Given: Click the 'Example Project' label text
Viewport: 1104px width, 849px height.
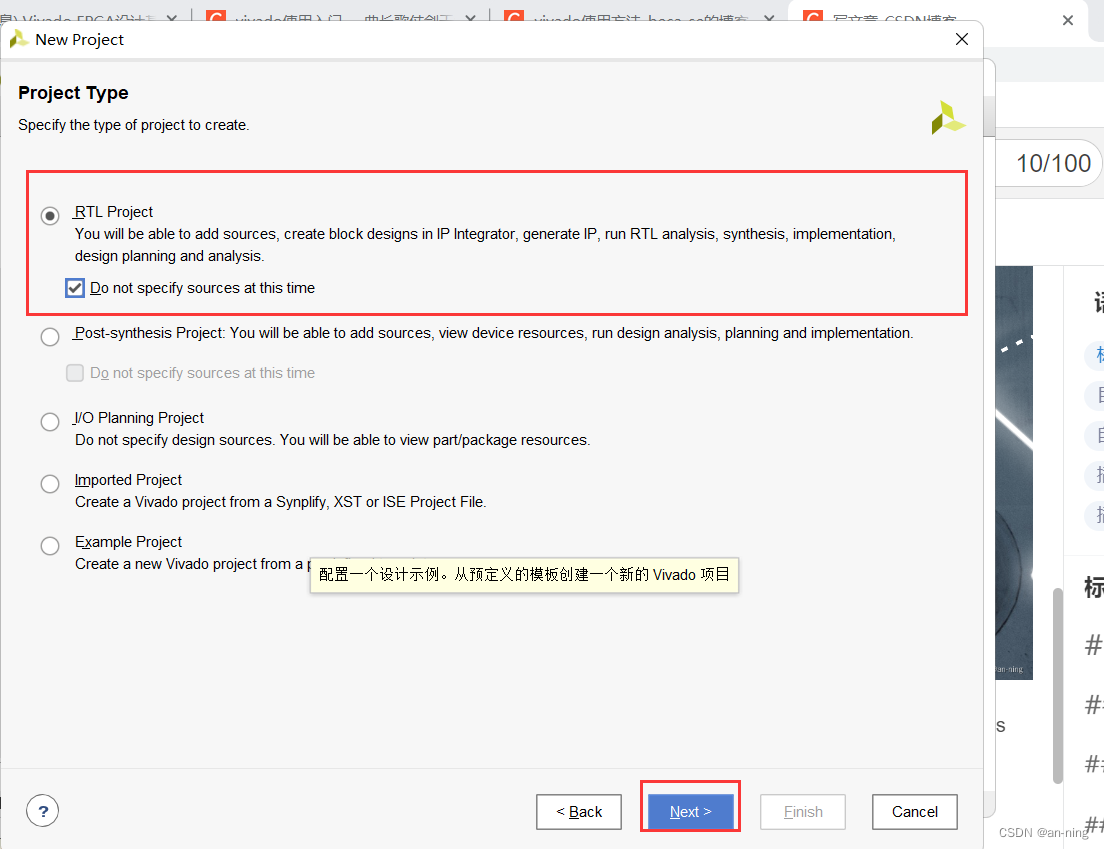Looking at the screenshot, I should pyautogui.click(x=128, y=541).
